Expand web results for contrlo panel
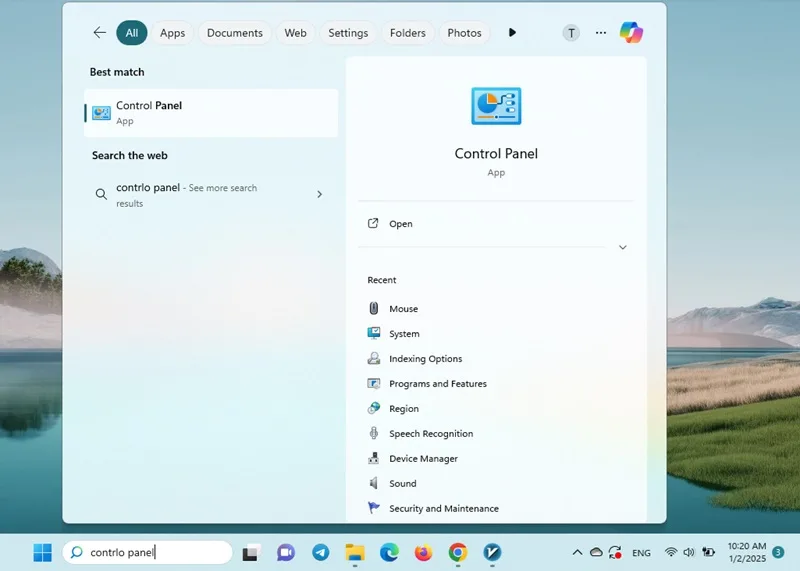800x571 pixels. click(x=319, y=194)
